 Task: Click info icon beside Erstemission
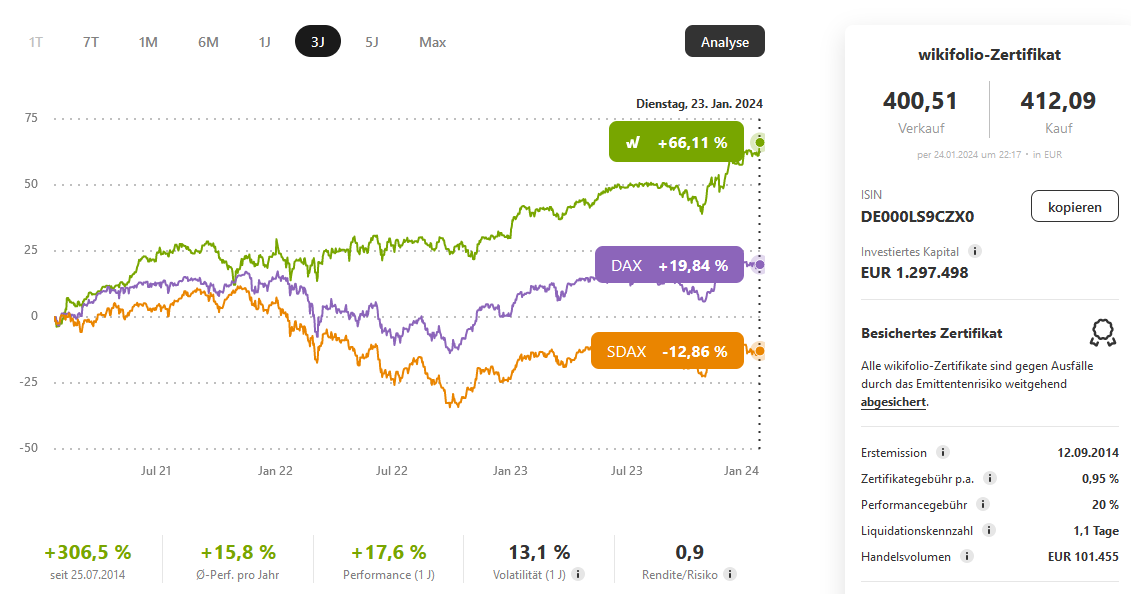[942, 453]
